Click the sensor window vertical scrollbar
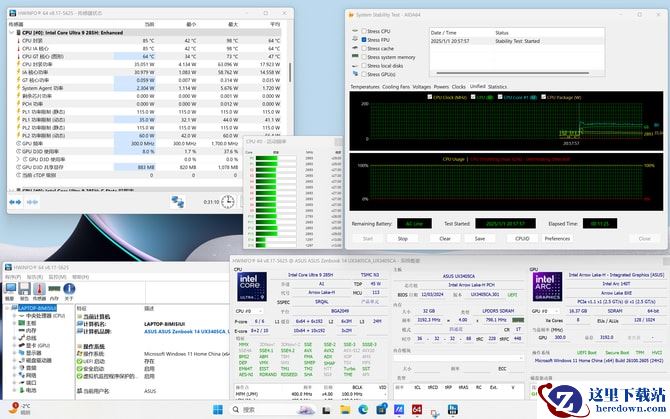The height and width of the screenshot is (419, 670). [290, 73]
